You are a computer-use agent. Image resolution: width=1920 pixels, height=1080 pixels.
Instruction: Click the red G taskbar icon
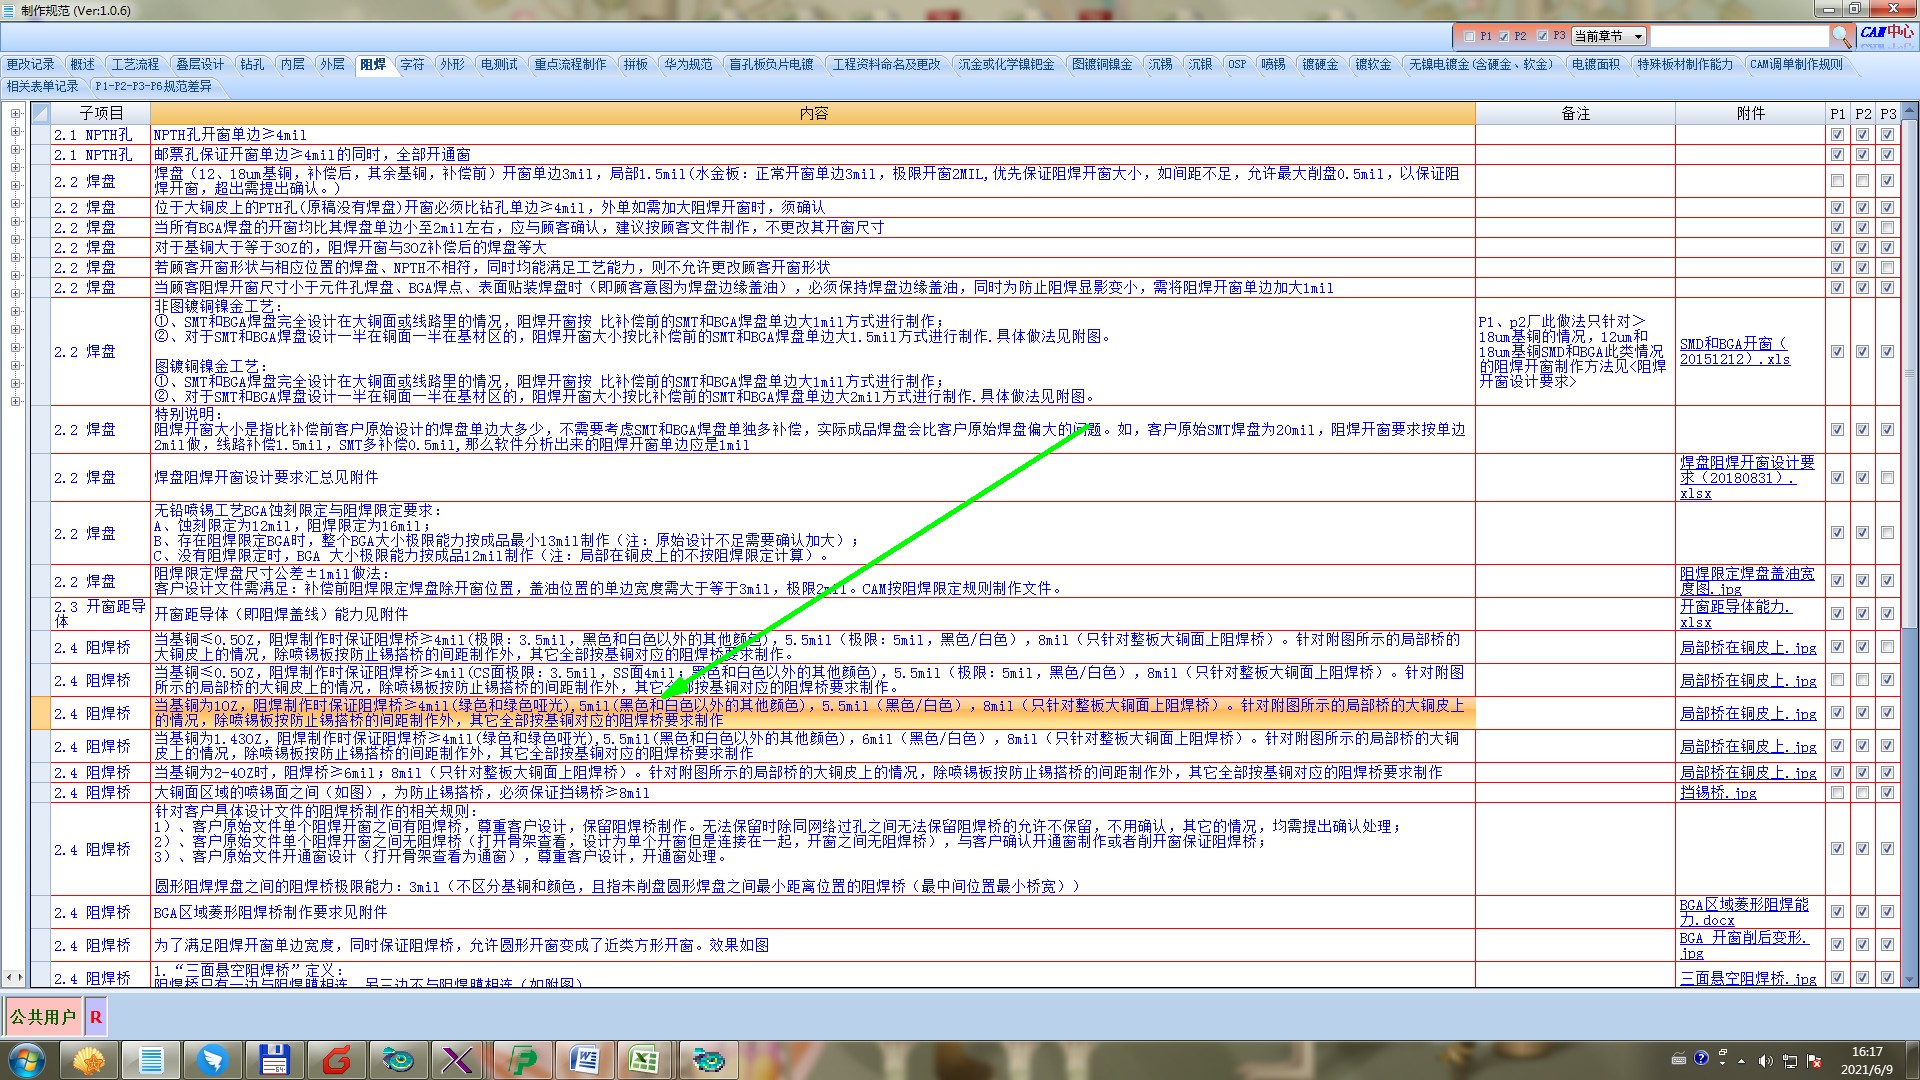pyautogui.click(x=337, y=1060)
